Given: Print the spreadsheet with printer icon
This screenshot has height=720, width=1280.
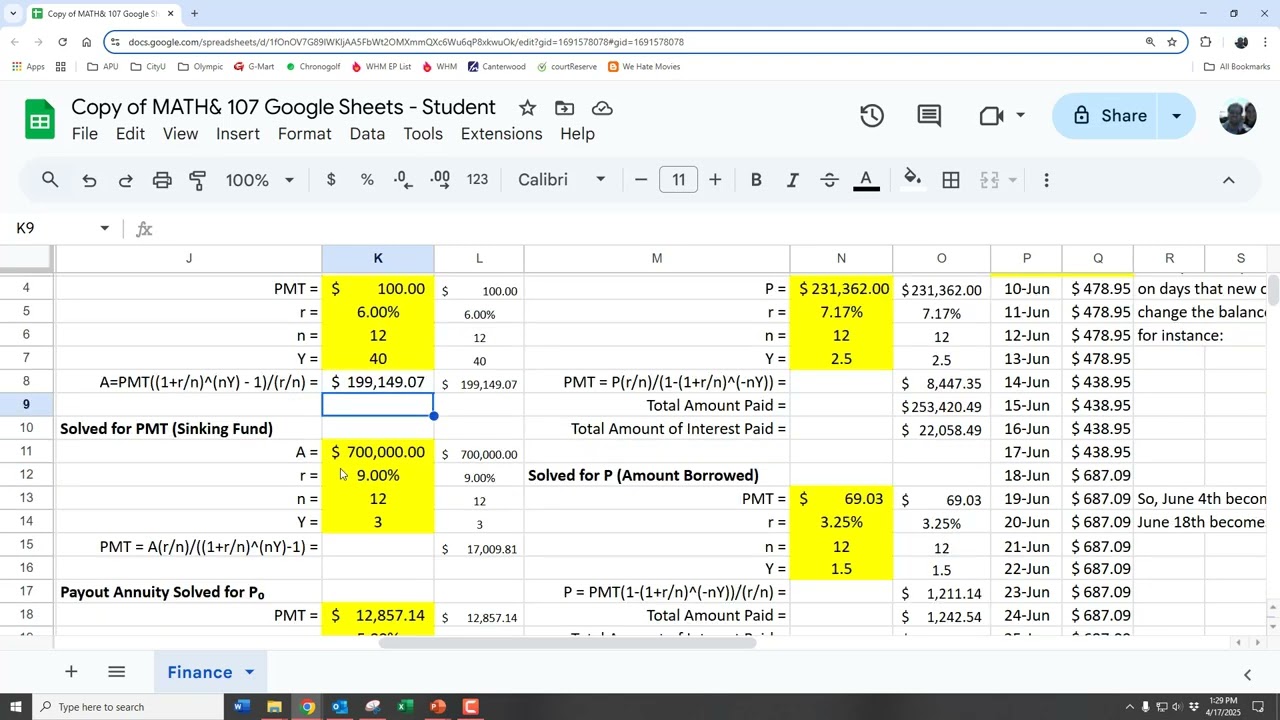Looking at the screenshot, I should (x=162, y=180).
